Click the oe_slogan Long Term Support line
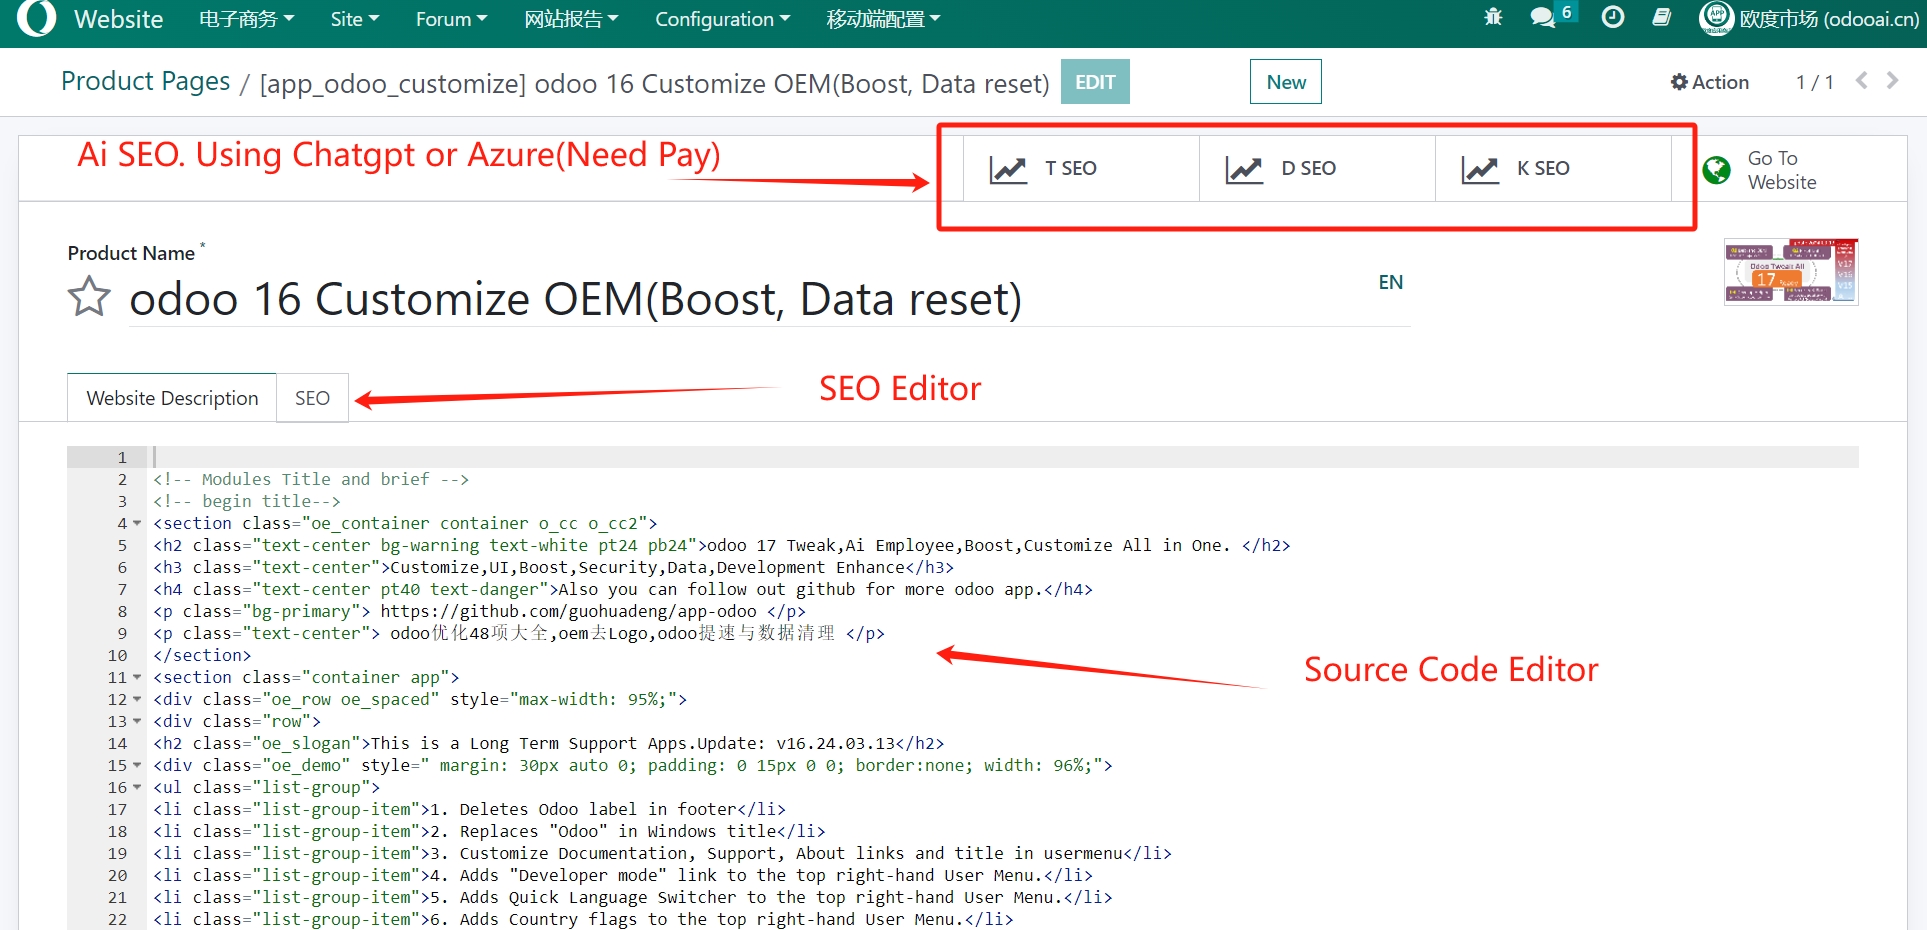 [548, 743]
